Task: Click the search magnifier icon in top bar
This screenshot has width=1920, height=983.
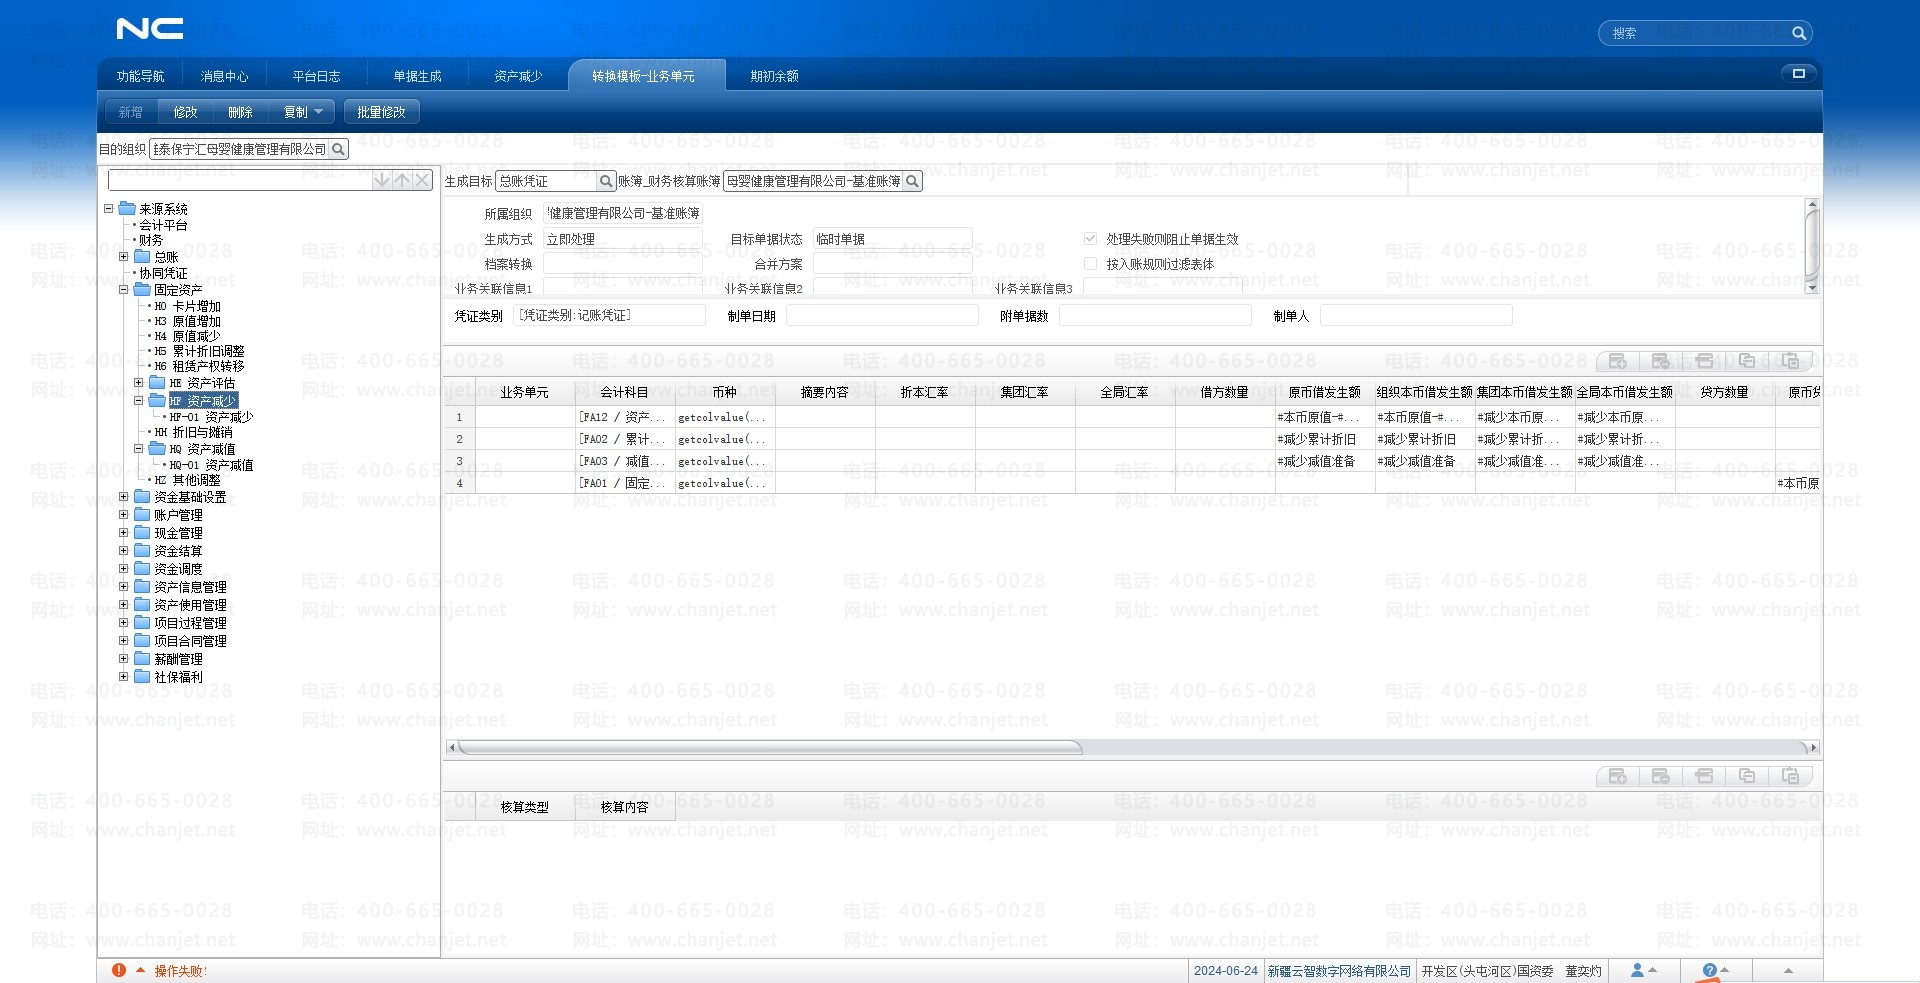Action: [1798, 33]
